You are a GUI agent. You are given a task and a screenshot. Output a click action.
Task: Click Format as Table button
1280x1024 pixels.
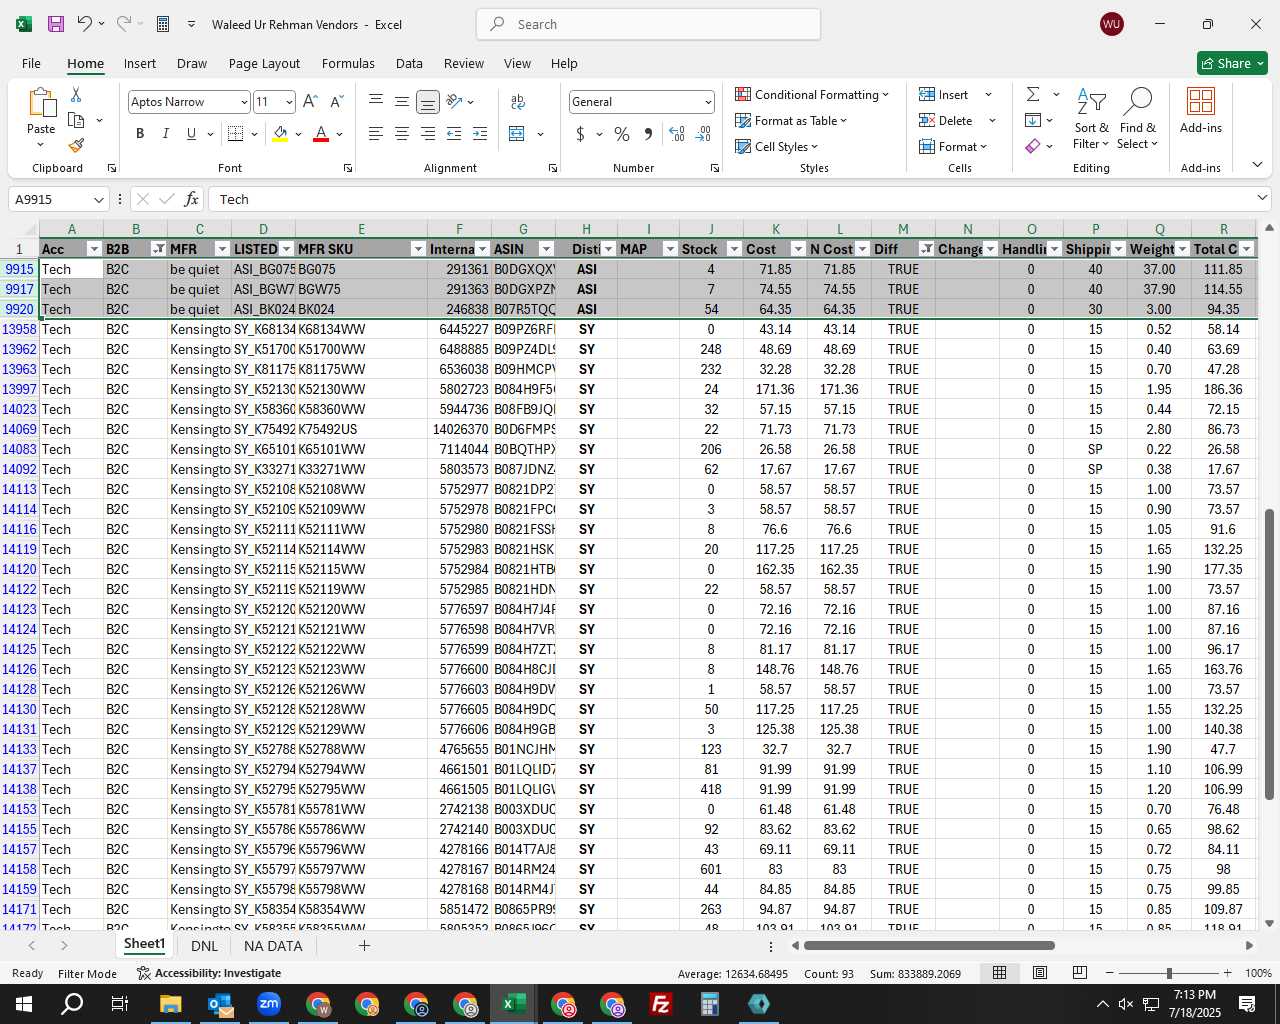pos(791,120)
